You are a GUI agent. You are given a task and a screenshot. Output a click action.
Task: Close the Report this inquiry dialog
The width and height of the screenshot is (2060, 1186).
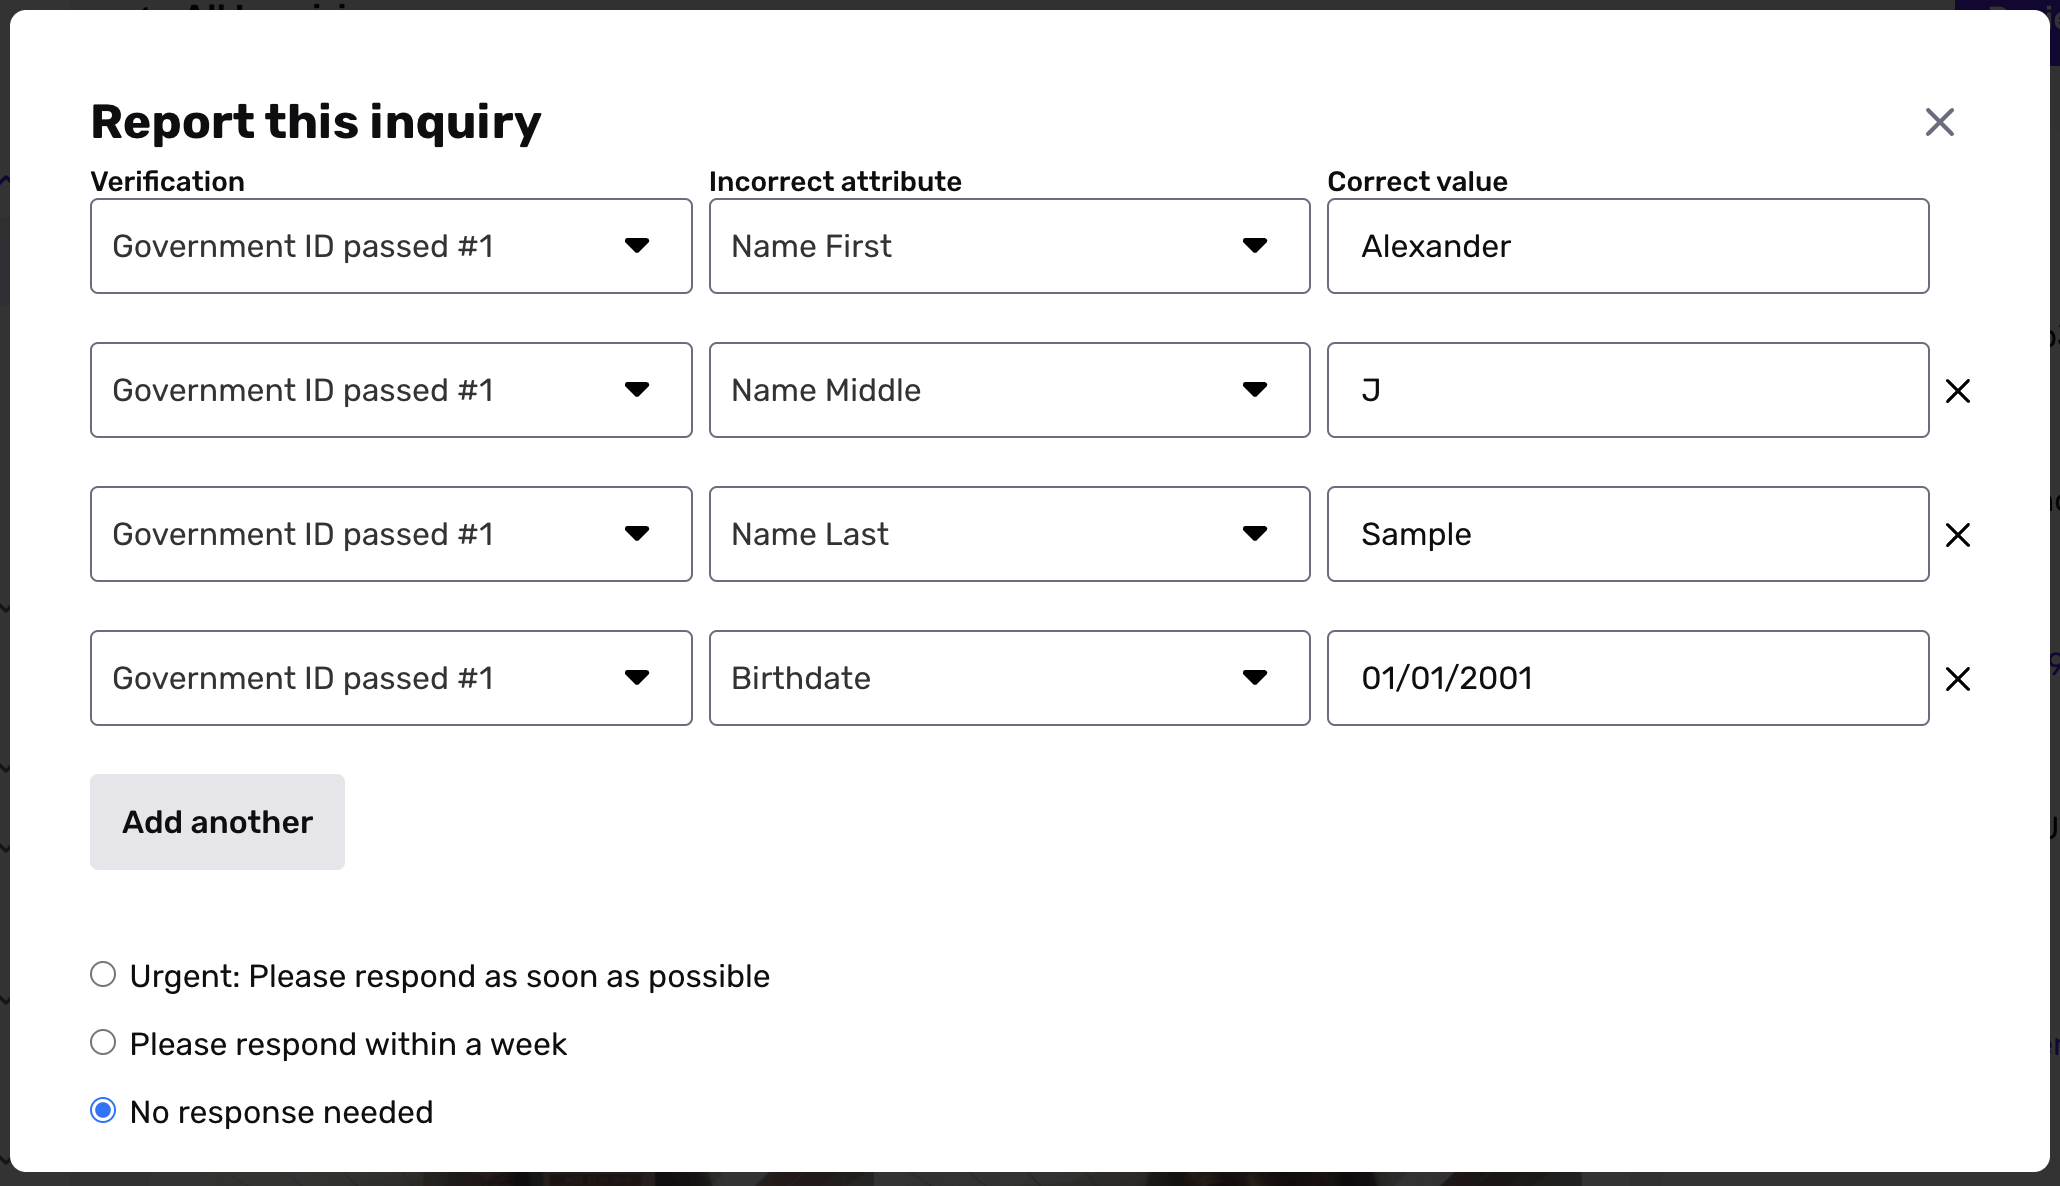point(1939,122)
